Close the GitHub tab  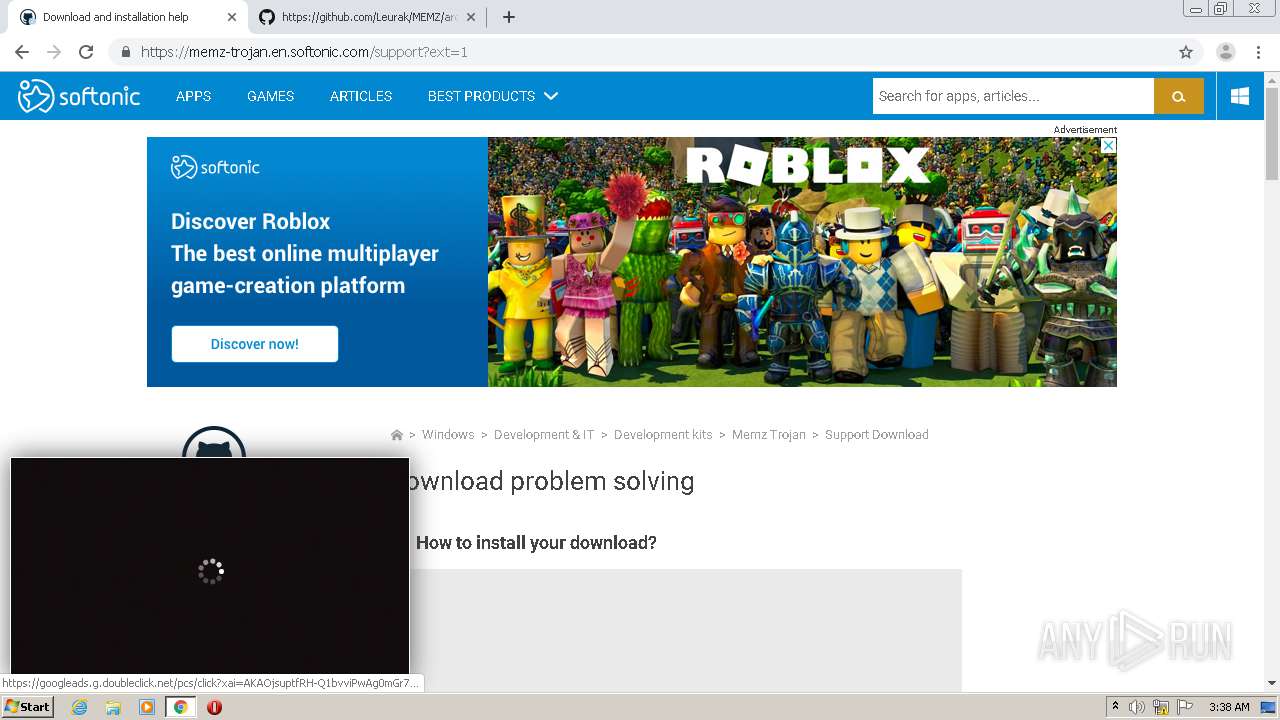coord(470,17)
